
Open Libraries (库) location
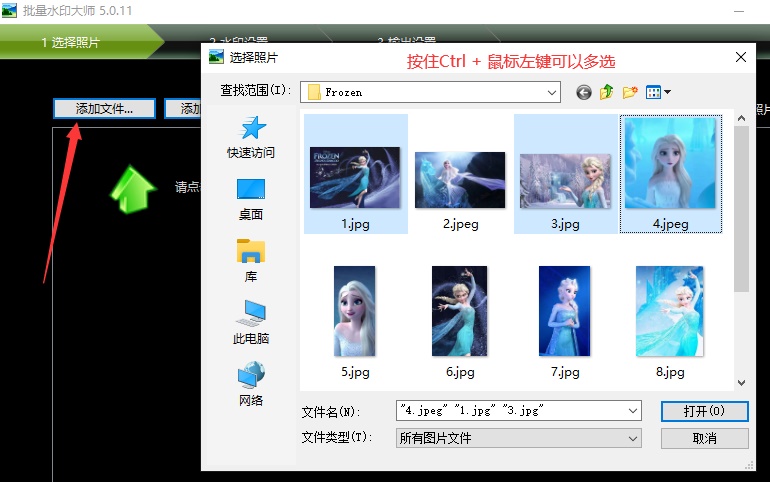tap(251, 261)
